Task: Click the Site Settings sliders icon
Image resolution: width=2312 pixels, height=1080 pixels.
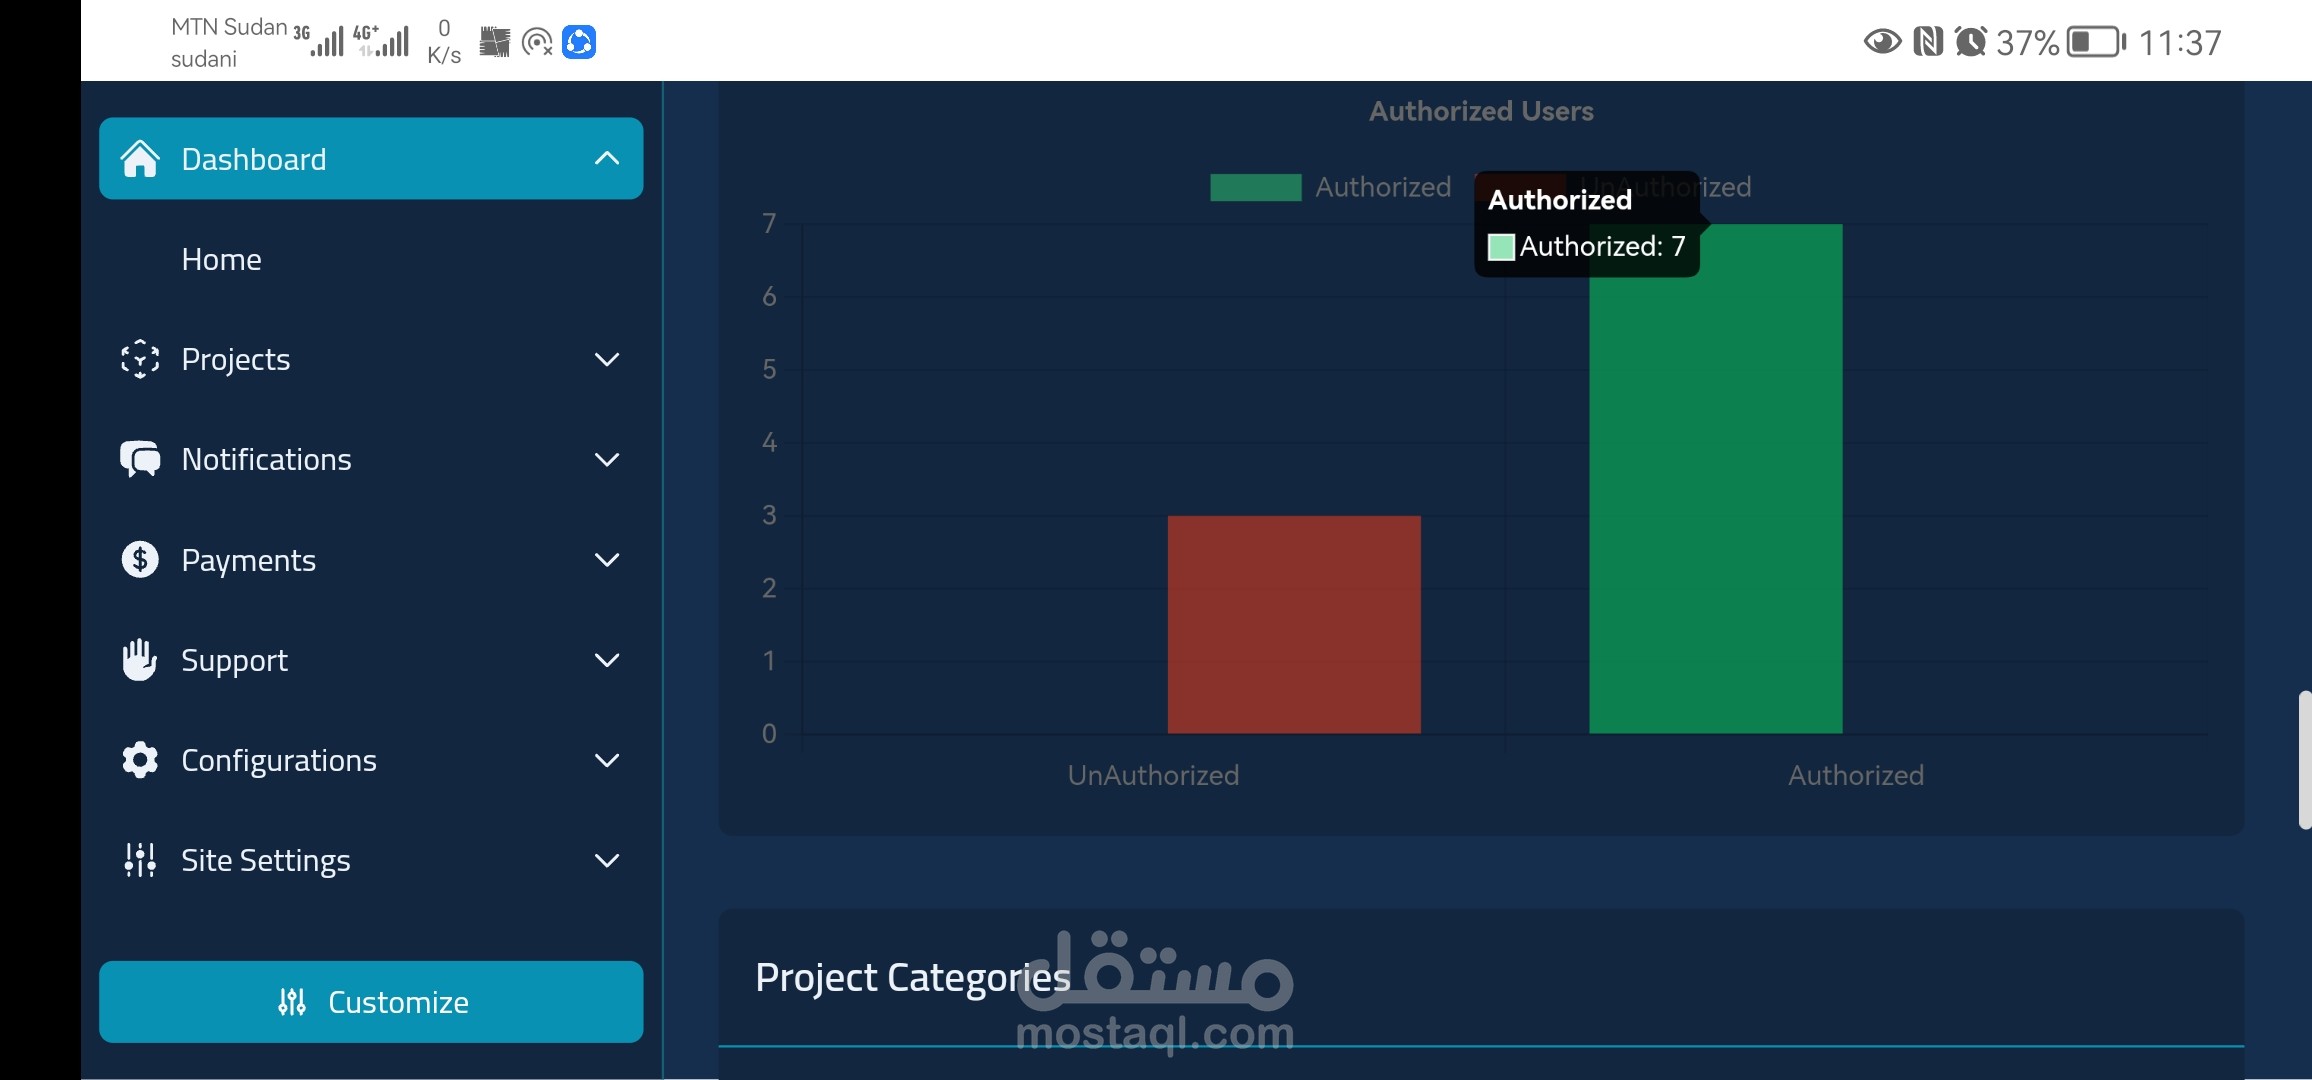Action: click(x=140, y=860)
